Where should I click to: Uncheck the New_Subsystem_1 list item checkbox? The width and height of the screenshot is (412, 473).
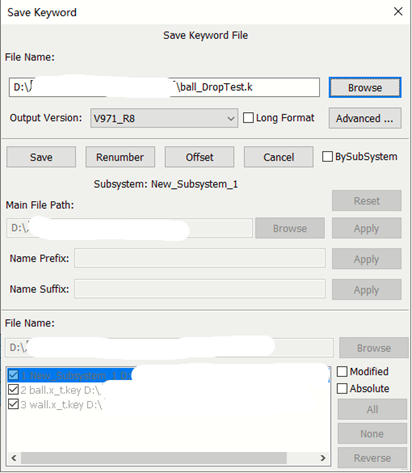pyautogui.click(x=13, y=375)
